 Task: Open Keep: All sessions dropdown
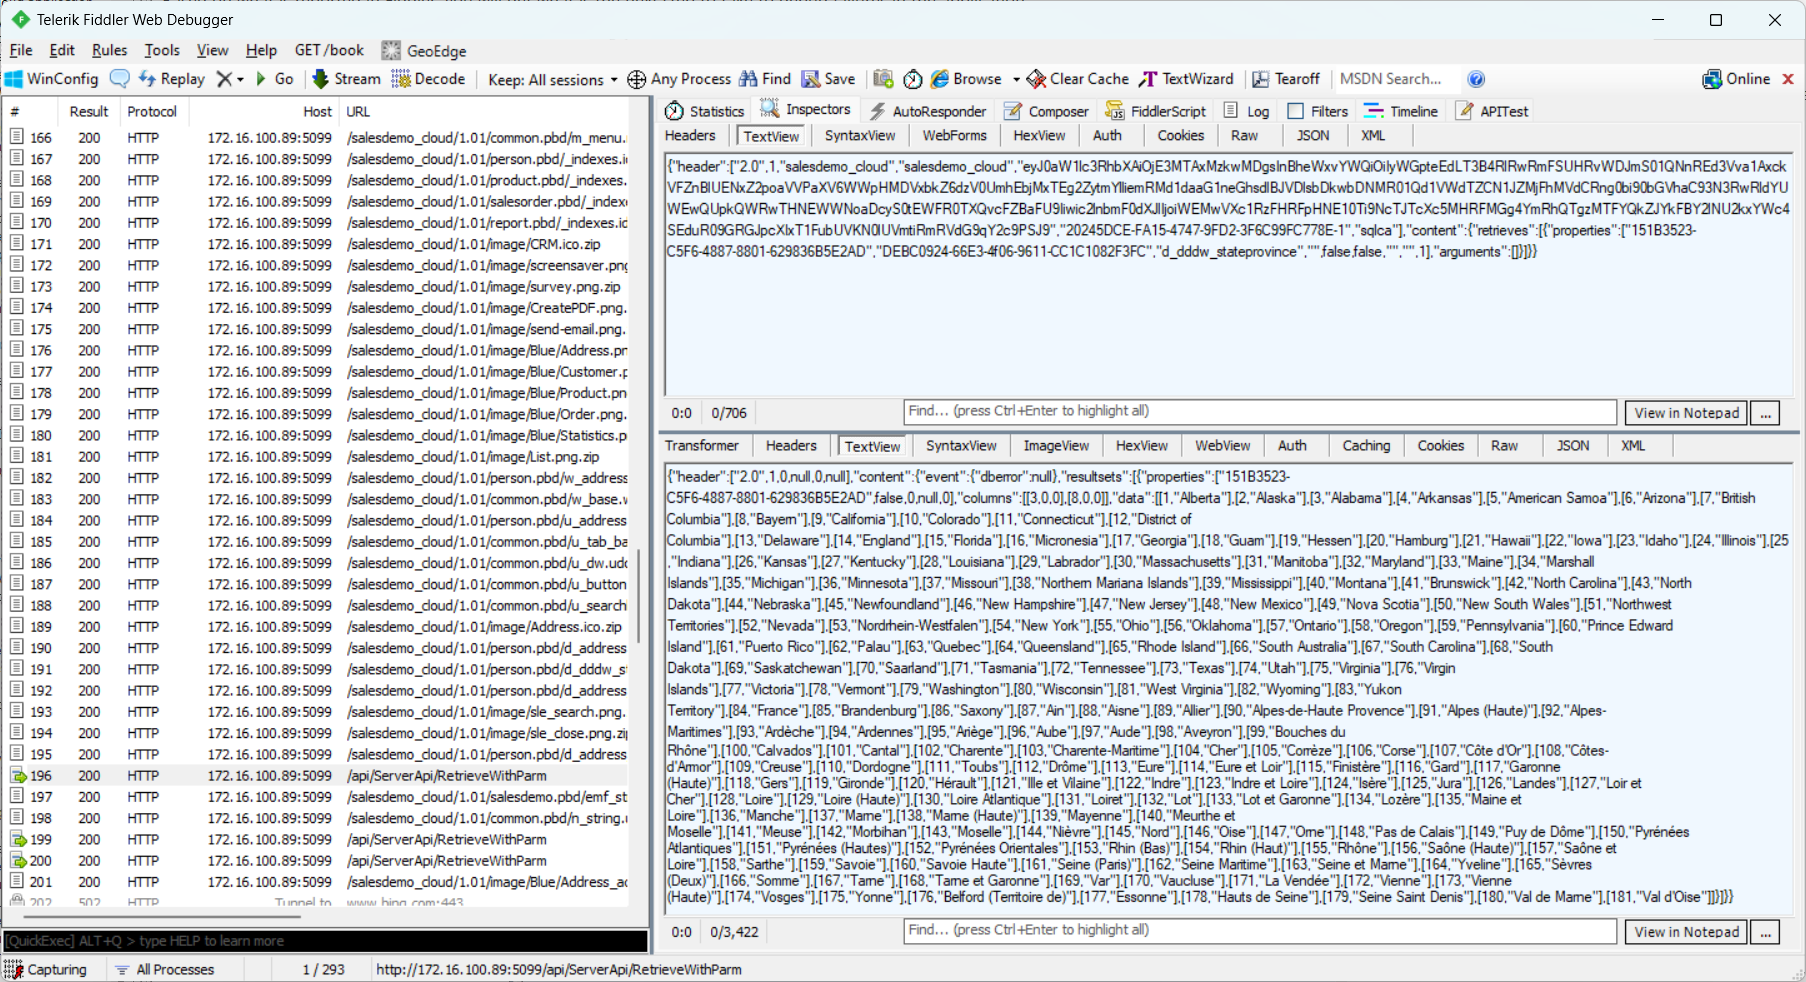(551, 80)
